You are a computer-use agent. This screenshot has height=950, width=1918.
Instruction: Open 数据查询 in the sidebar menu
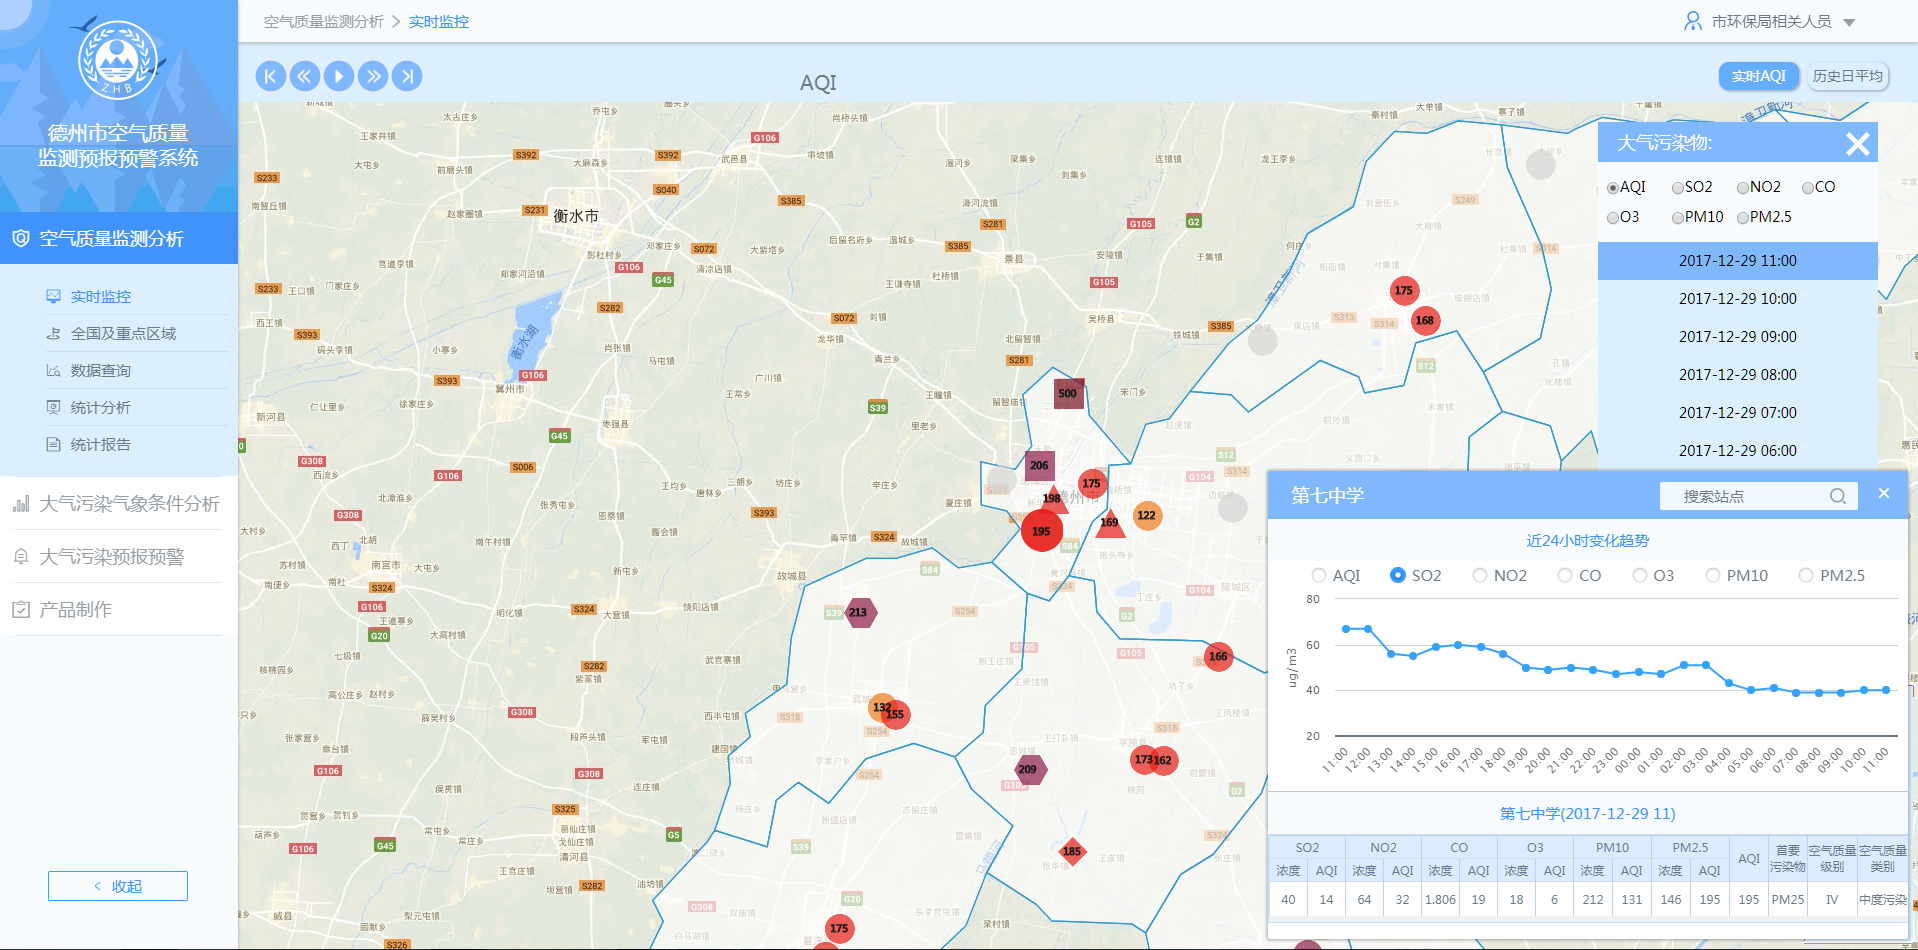click(x=101, y=370)
